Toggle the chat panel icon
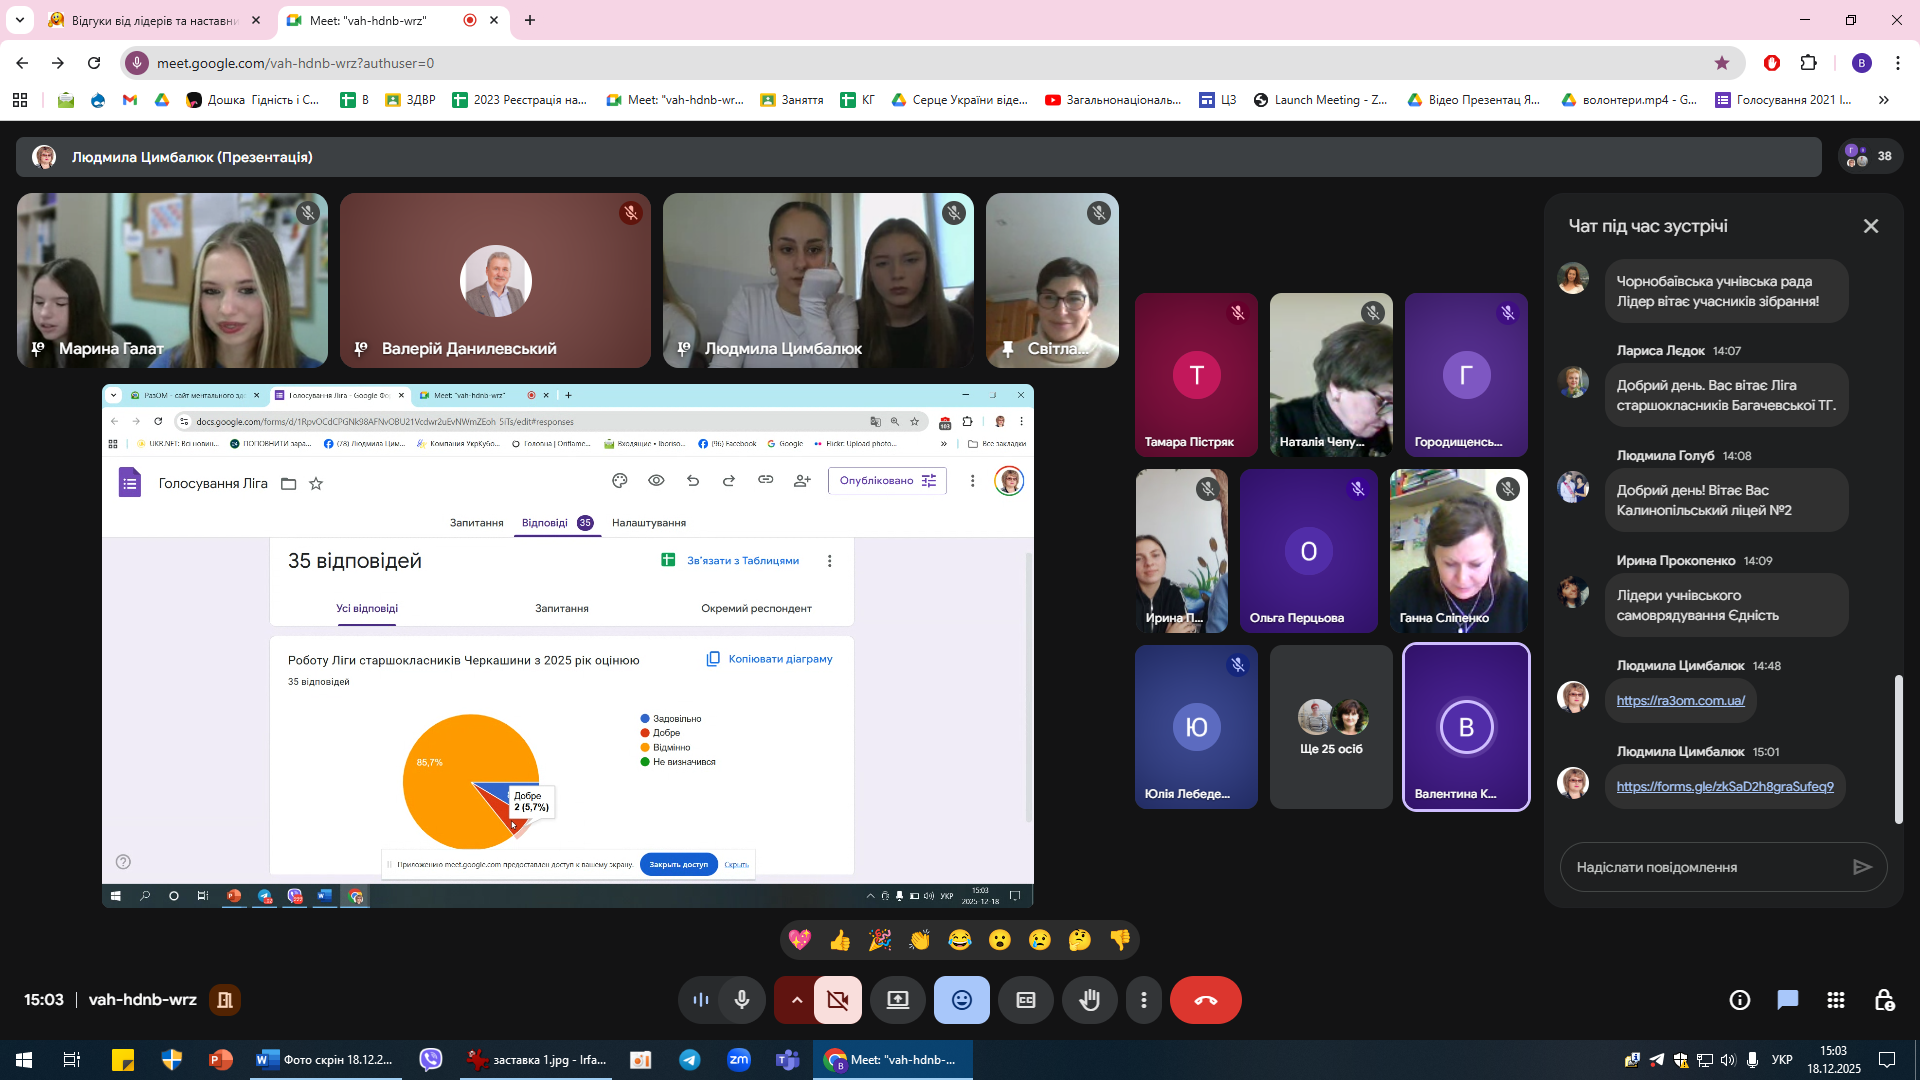Viewport: 1920px width, 1080px height. (x=1787, y=1000)
